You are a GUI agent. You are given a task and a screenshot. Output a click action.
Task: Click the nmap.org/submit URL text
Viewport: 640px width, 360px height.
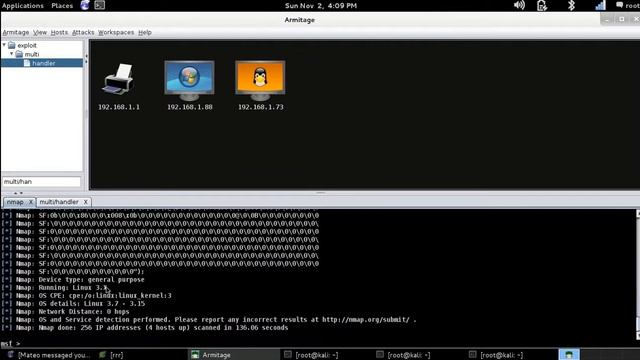(x=366, y=320)
